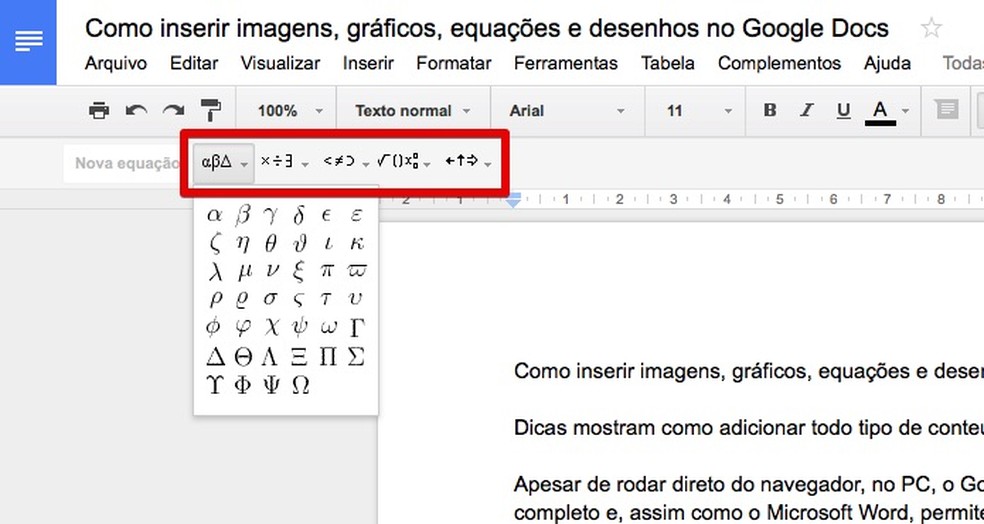This screenshot has height=524, width=984.
Task: Insert the theta symbol θ
Action: pos(271,243)
